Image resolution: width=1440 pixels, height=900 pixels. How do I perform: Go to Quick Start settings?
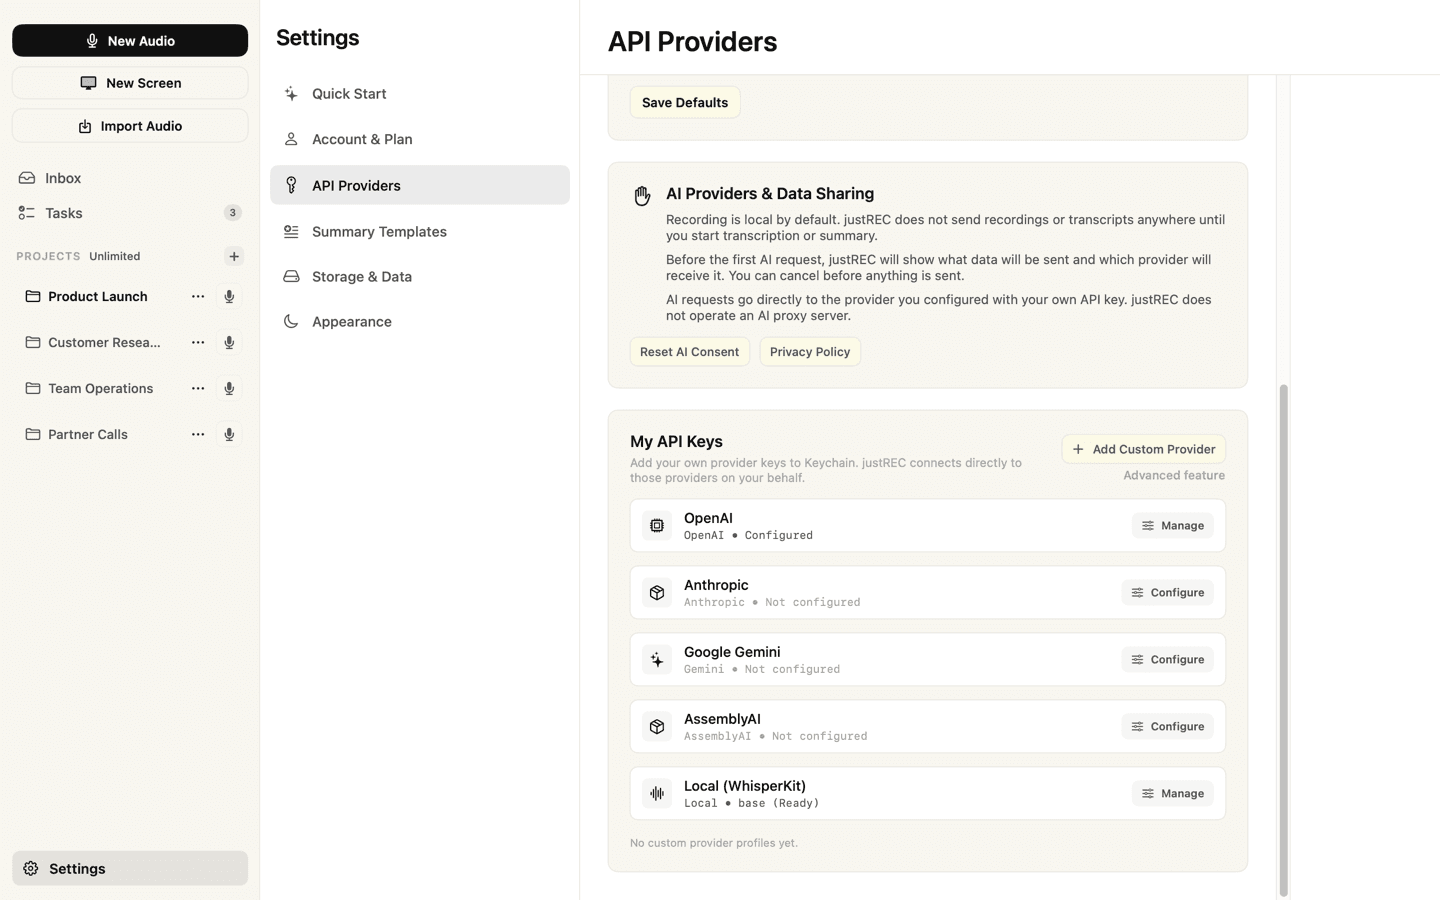(420, 94)
